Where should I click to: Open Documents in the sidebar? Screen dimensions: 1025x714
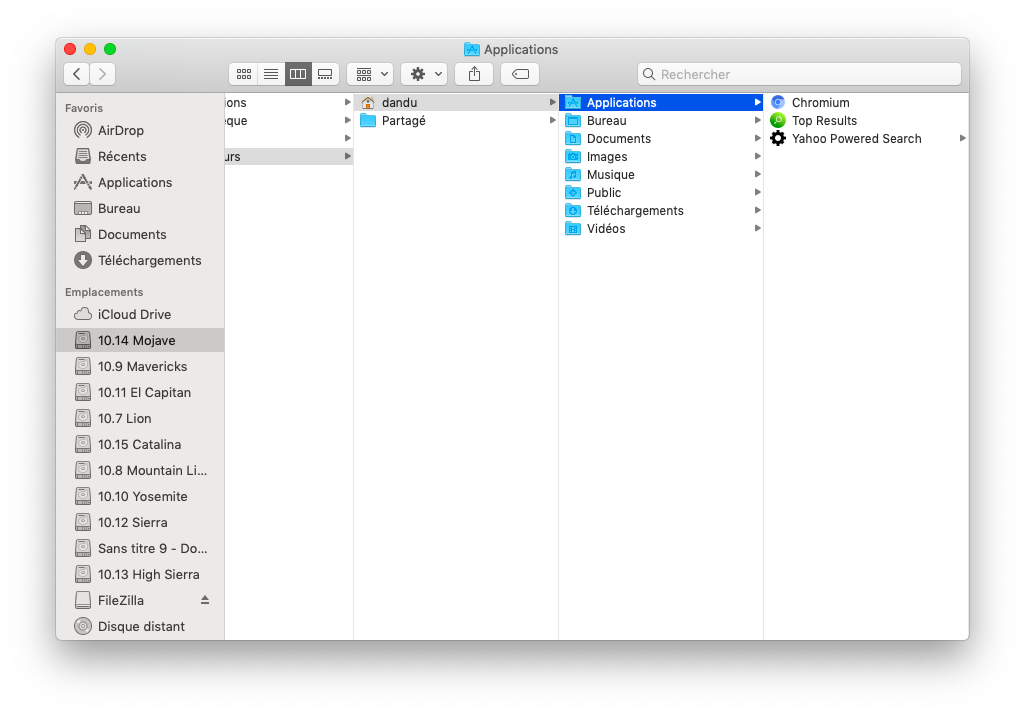140,234
